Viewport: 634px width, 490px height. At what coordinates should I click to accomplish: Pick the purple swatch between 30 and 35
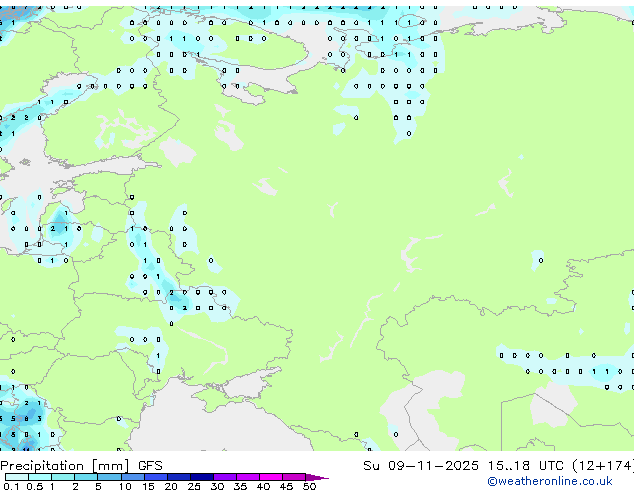point(225,477)
